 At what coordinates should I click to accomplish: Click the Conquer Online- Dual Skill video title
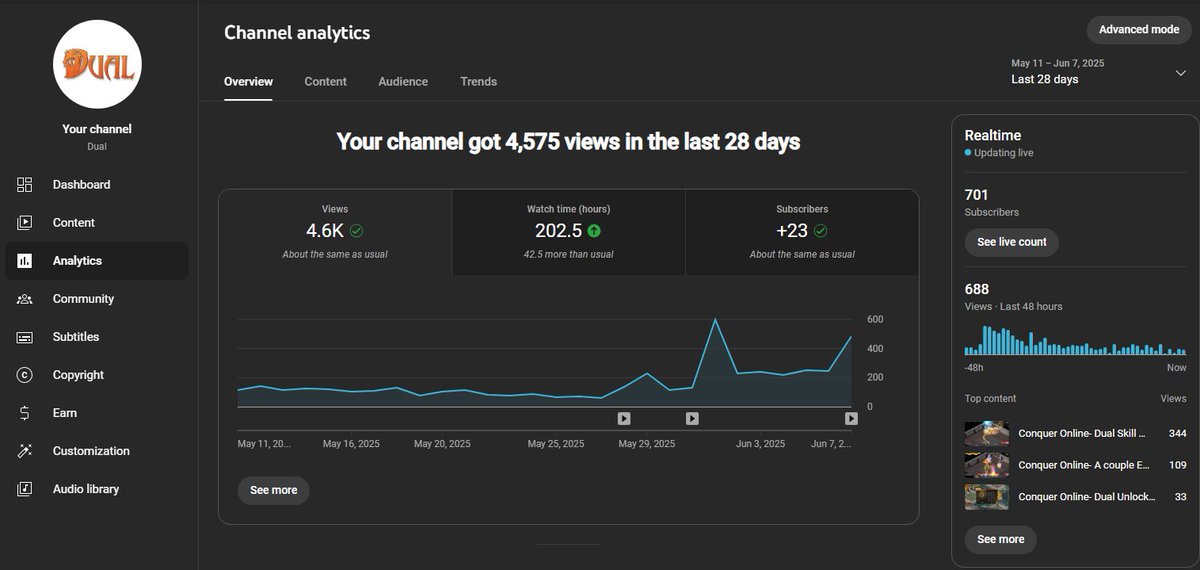tap(1082, 433)
